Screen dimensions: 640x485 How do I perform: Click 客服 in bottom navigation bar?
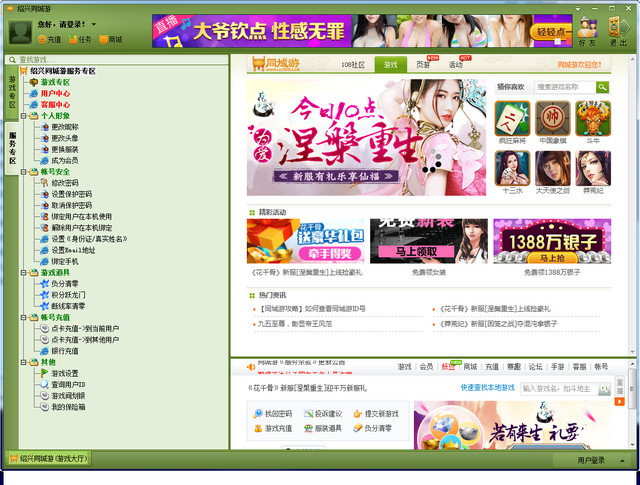(579, 367)
